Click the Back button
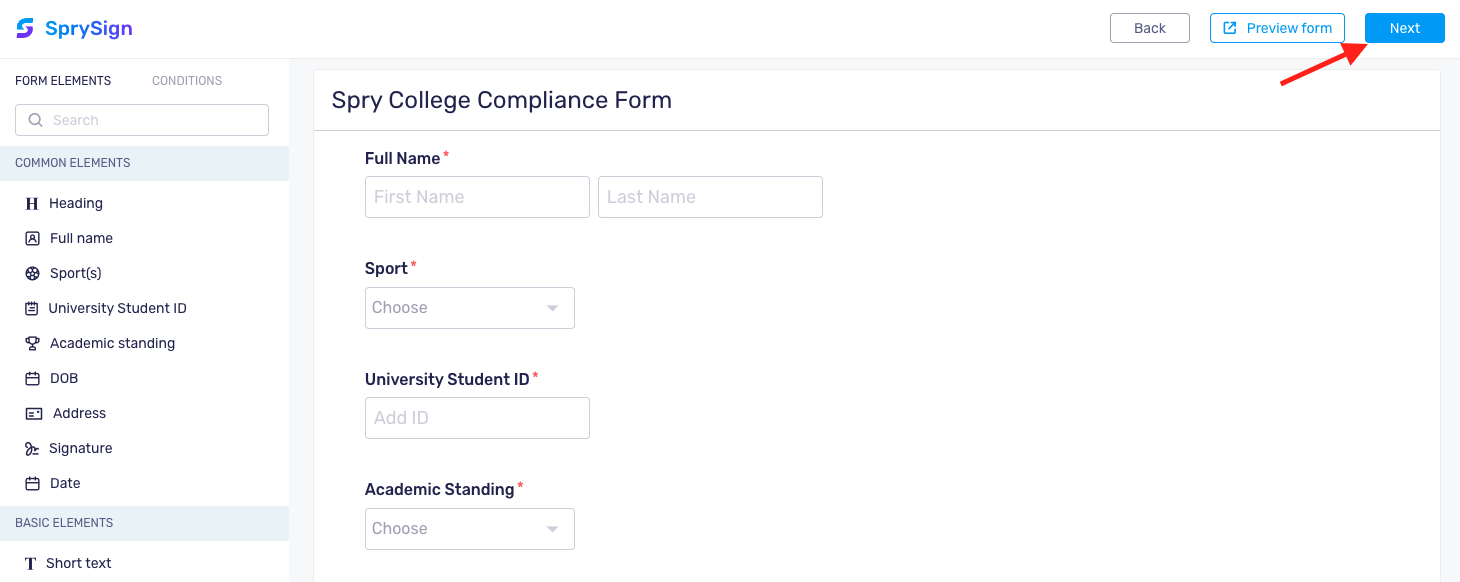 pyautogui.click(x=1150, y=28)
